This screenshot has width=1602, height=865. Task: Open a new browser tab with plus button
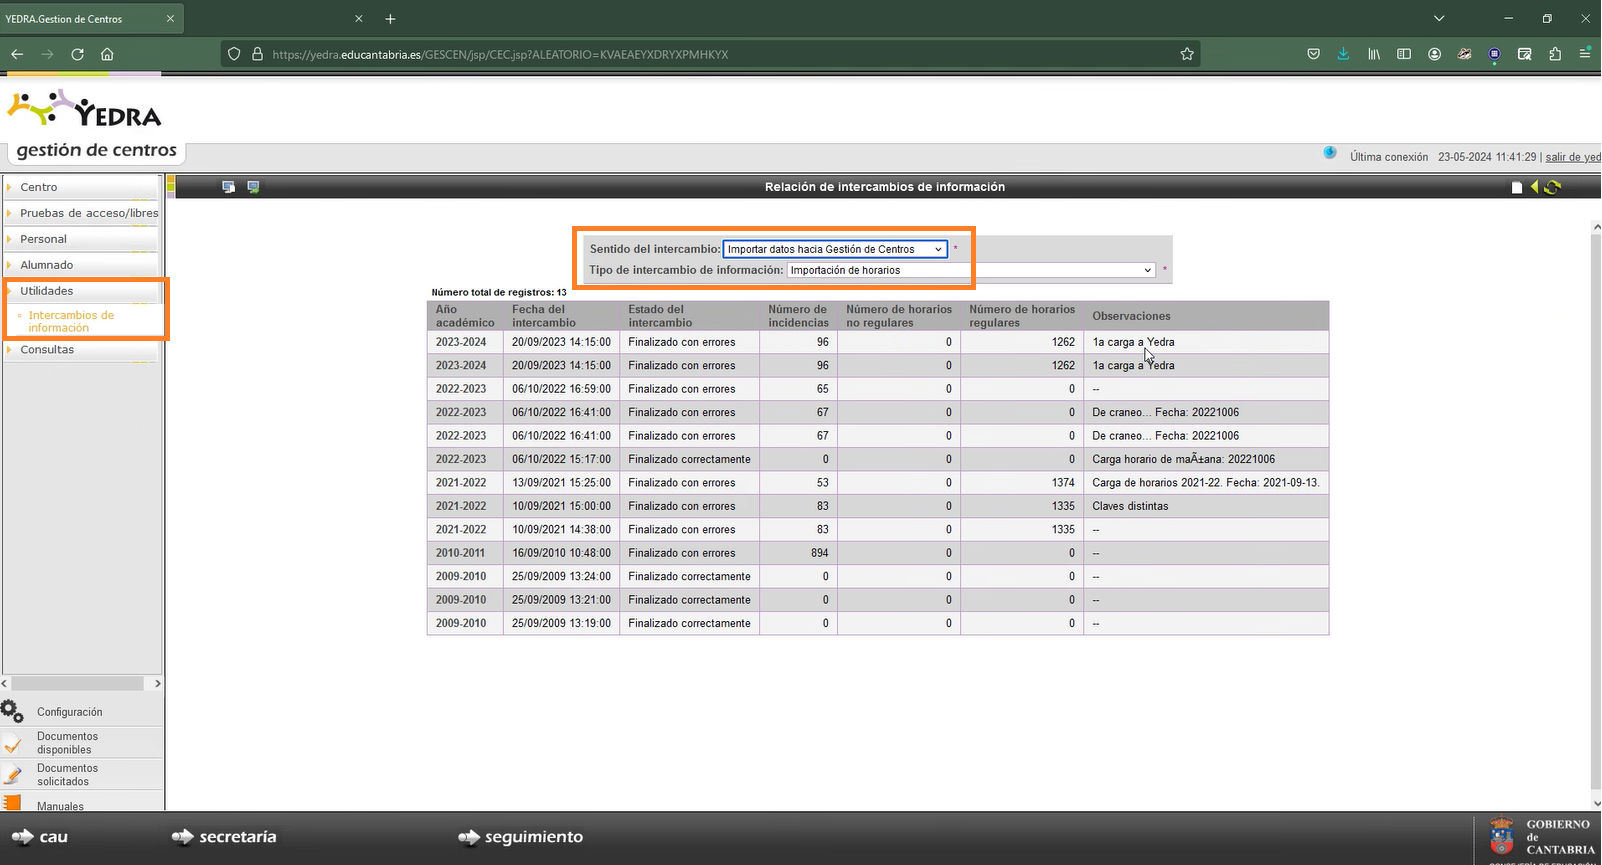(x=391, y=18)
